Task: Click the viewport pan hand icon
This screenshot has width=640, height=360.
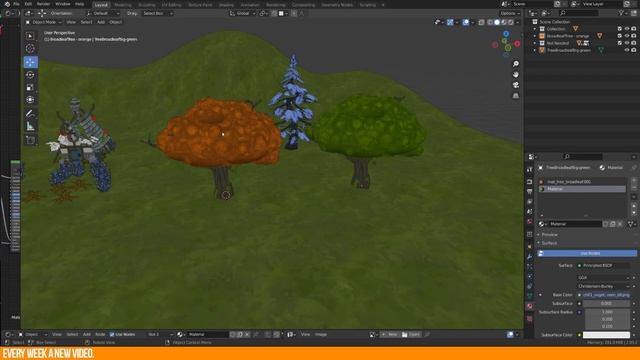Action: [516, 75]
